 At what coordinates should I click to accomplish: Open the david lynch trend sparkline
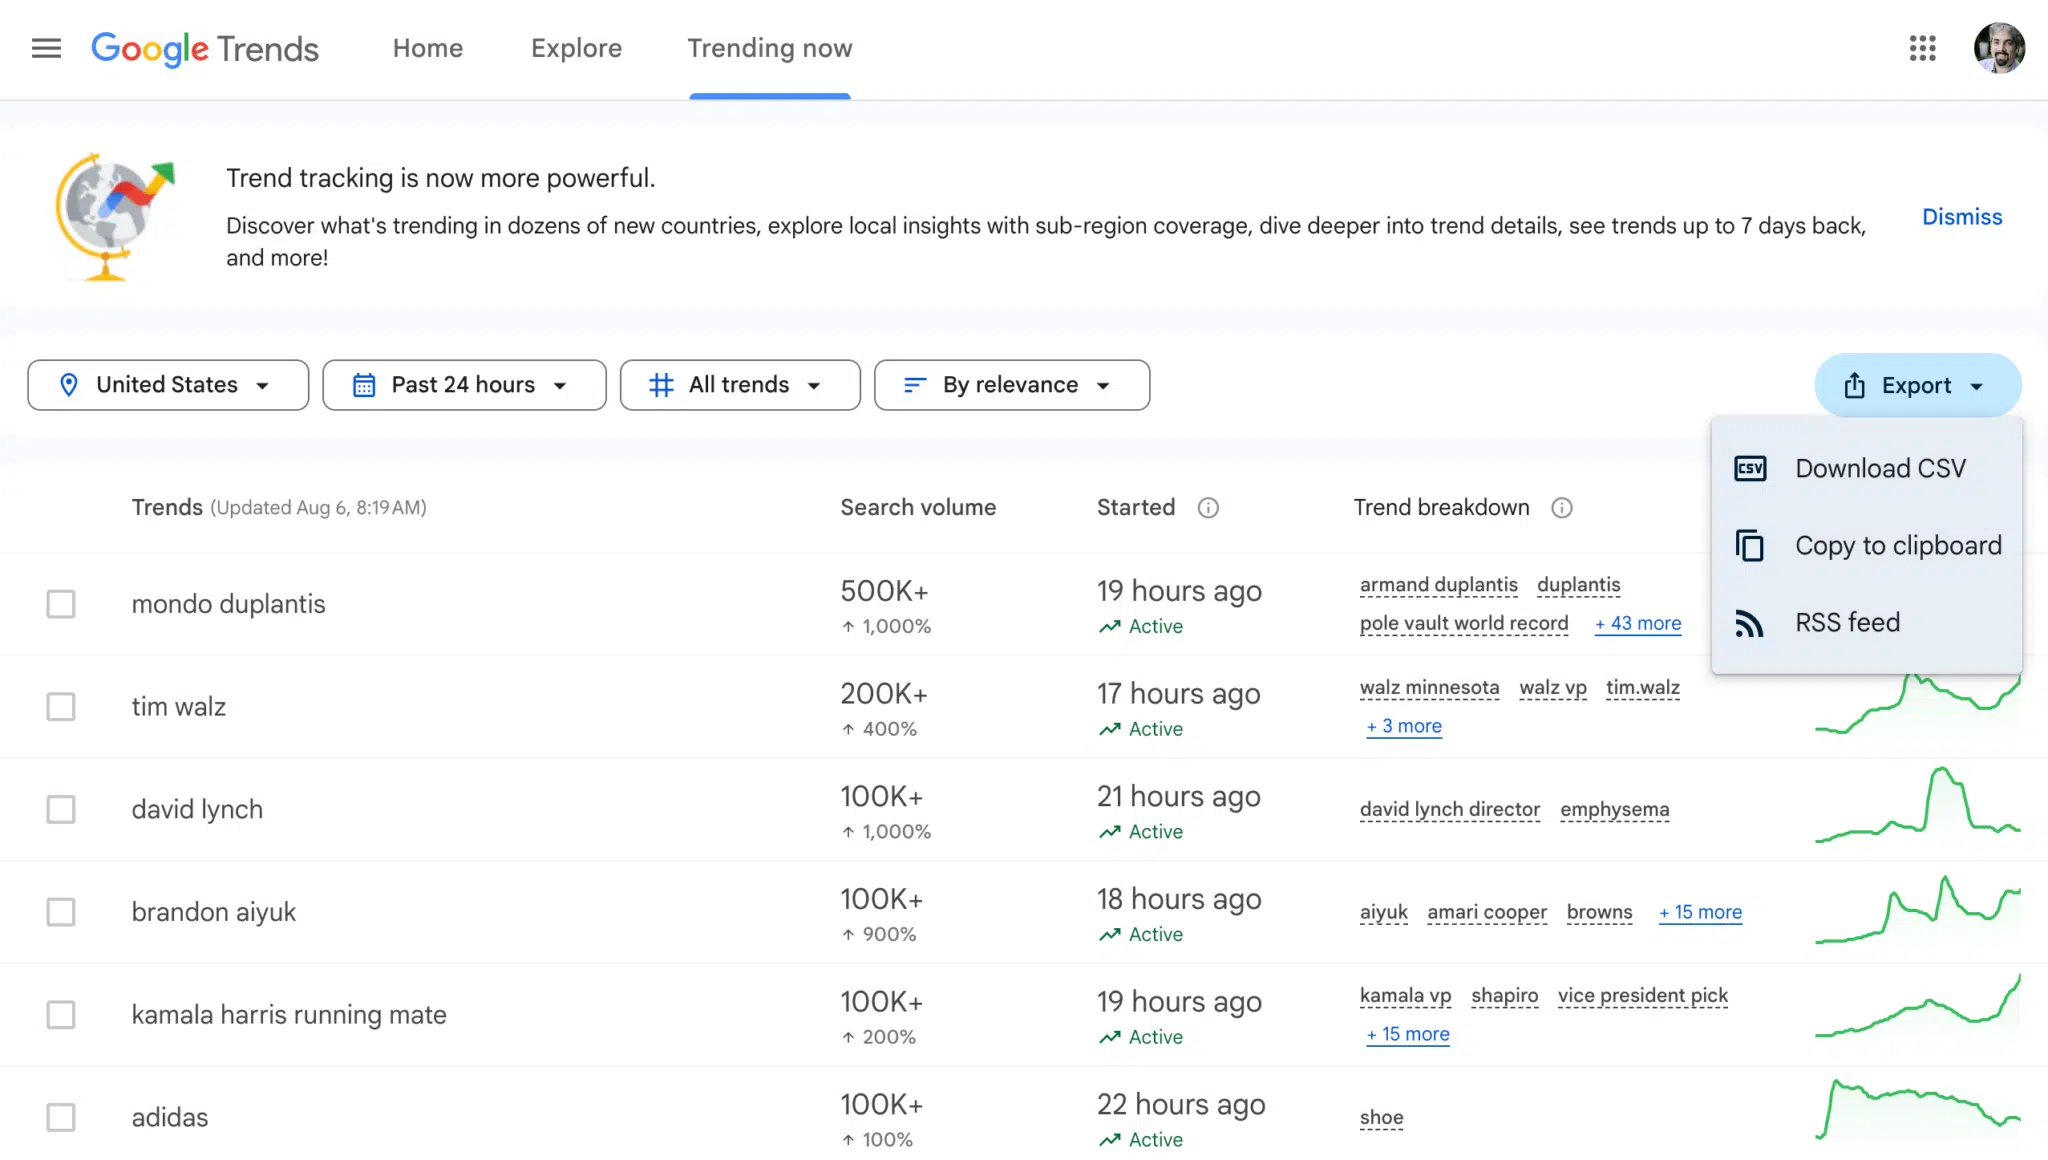pyautogui.click(x=1918, y=806)
